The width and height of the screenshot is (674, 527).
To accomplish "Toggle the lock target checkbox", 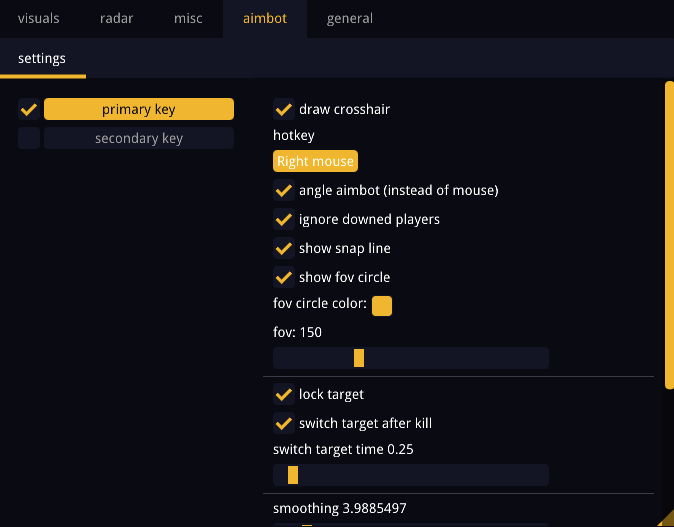I will tap(284, 394).
